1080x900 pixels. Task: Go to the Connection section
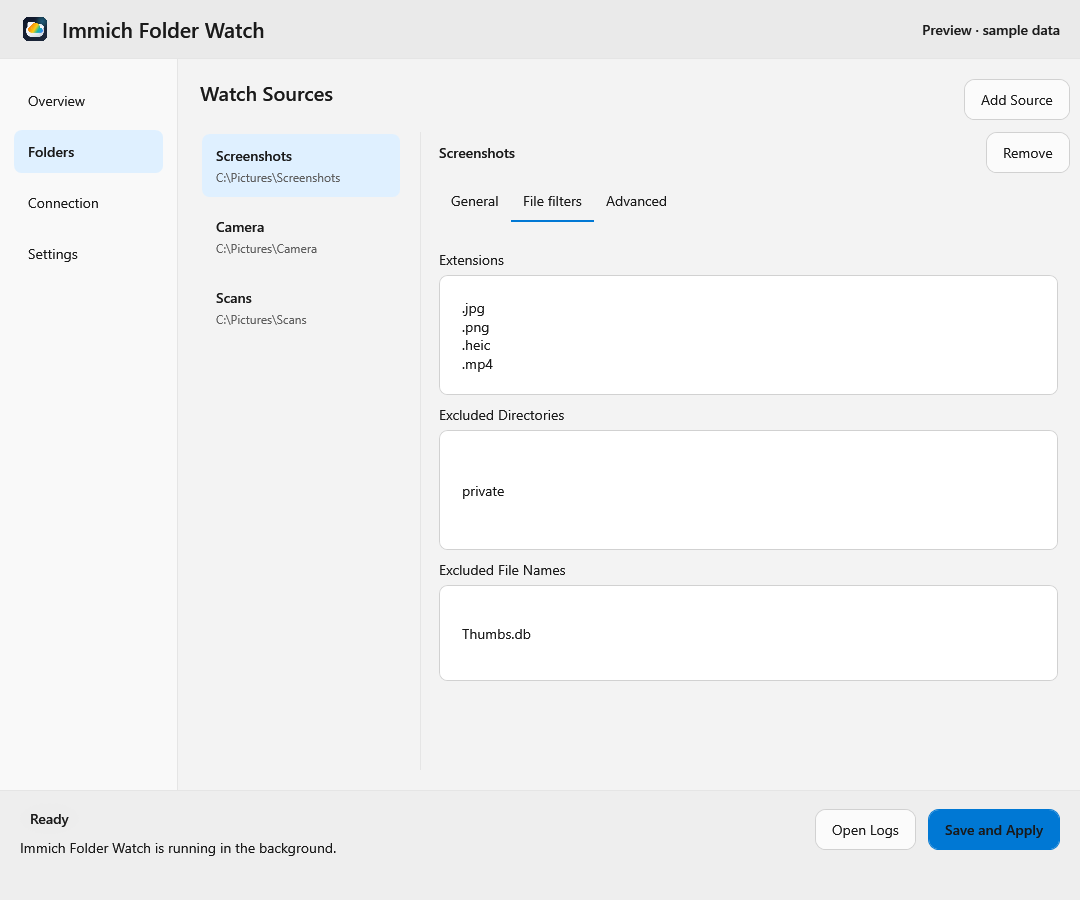tap(88, 203)
